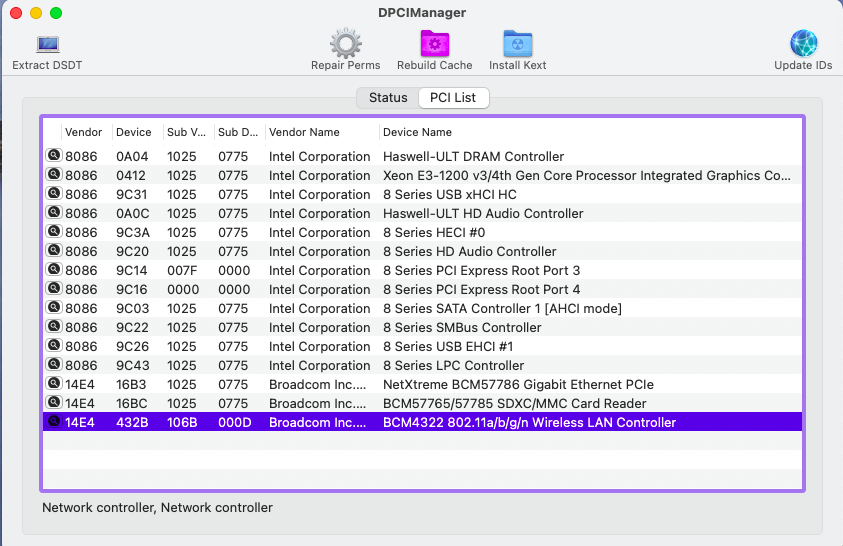
Task: Select the BCM57765/57785 SDXC/MMC Card Reader row
Action: (x=514, y=403)
